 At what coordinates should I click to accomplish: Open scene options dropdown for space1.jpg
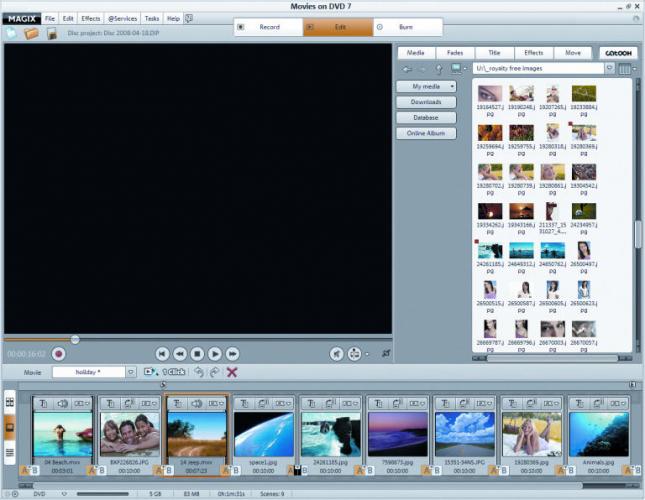(x=283, y=404)
